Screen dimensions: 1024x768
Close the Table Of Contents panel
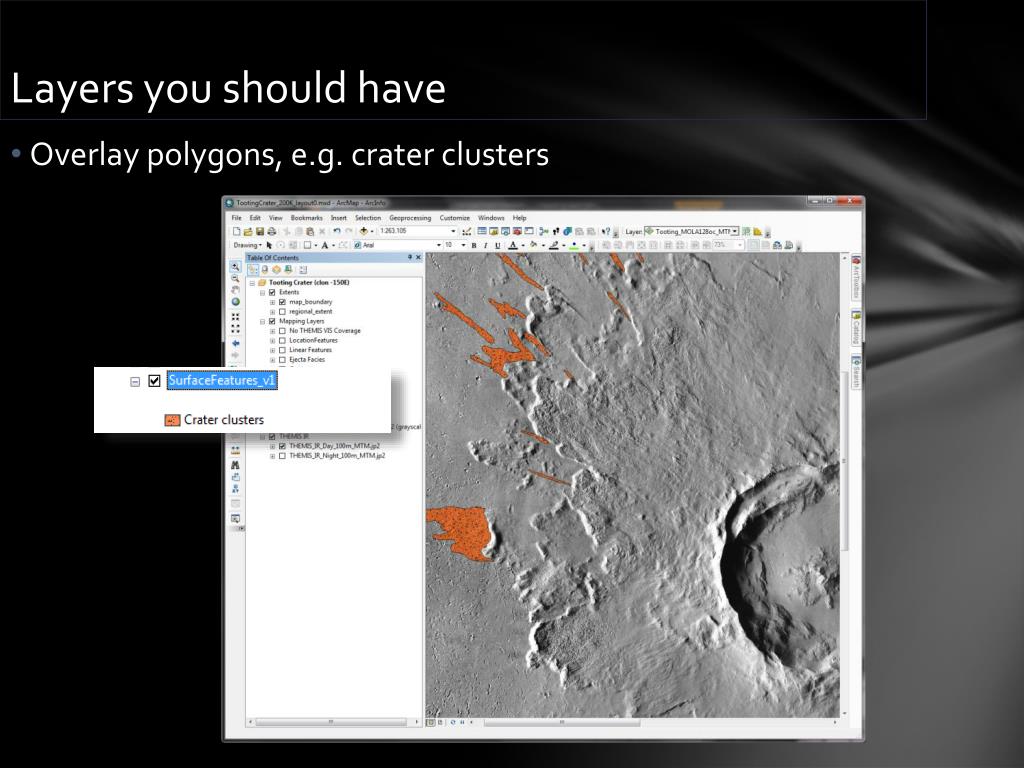419,257
